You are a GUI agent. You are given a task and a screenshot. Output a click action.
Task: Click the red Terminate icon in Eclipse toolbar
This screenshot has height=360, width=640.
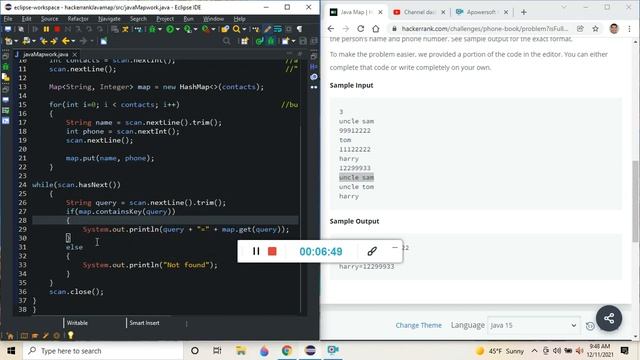pos(57,29)
